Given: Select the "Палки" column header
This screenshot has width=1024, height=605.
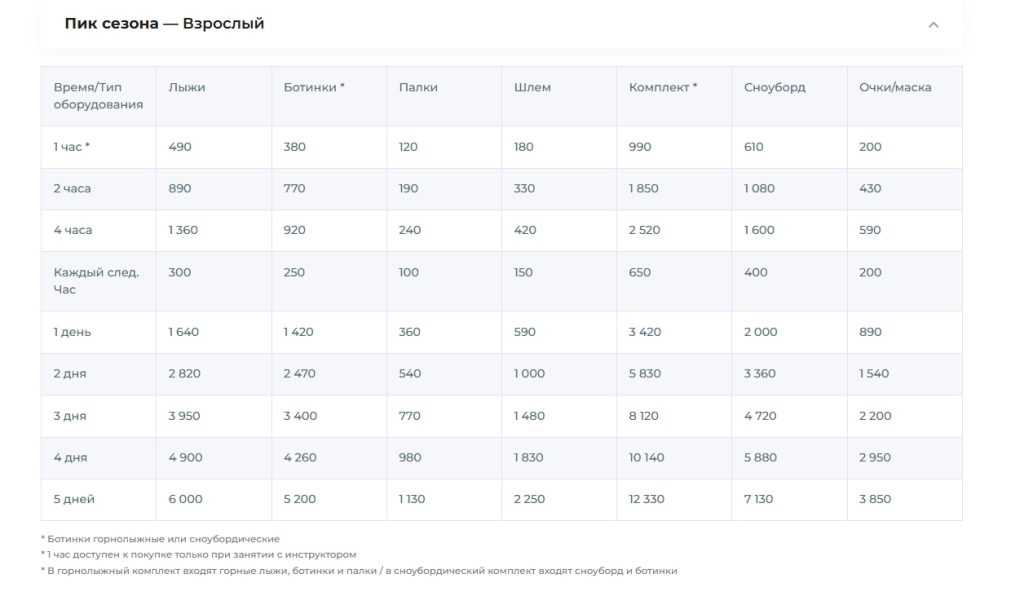Looking at the screenshot, I should click(x=418, y=87).
